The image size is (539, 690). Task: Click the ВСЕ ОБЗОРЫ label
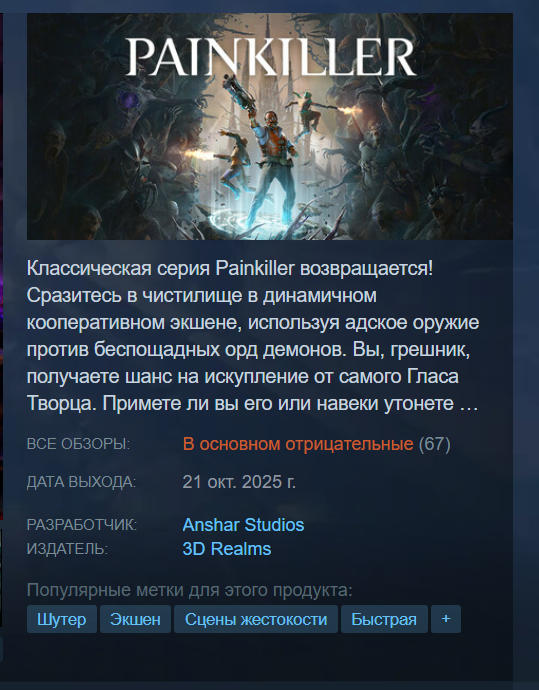(x=78, y=444)
